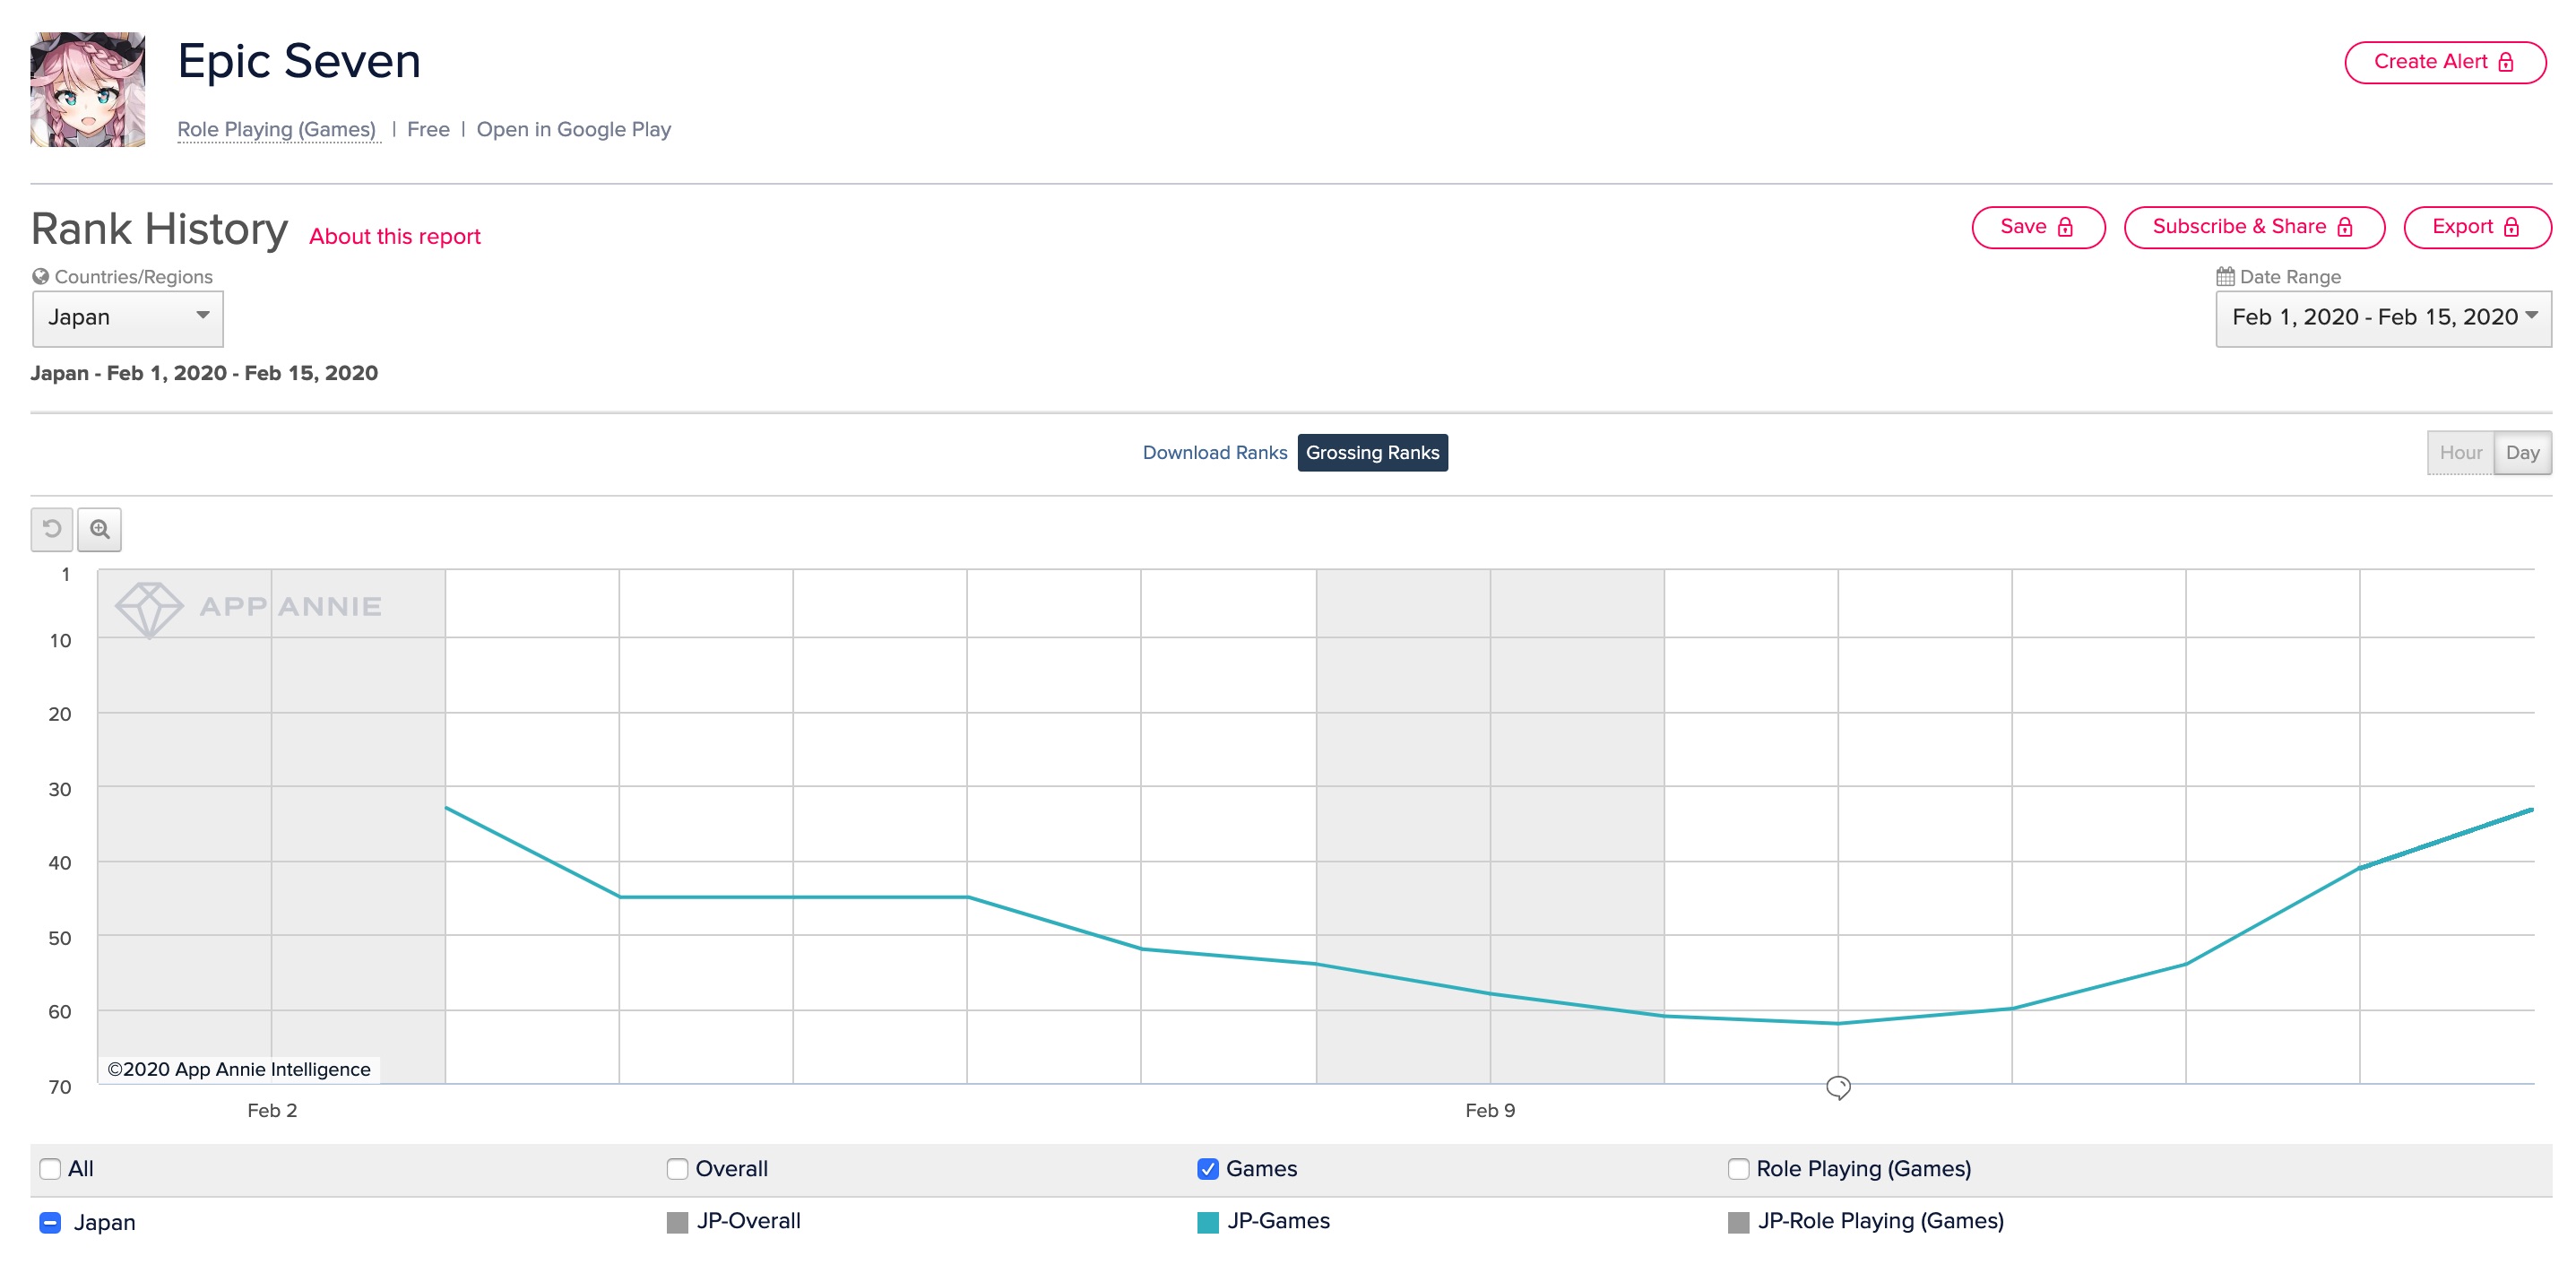Screen dimensions: 2576x1282
Task: Open the Date Range dropdown
Action: pyautogui.click(x=2383, y=318)
